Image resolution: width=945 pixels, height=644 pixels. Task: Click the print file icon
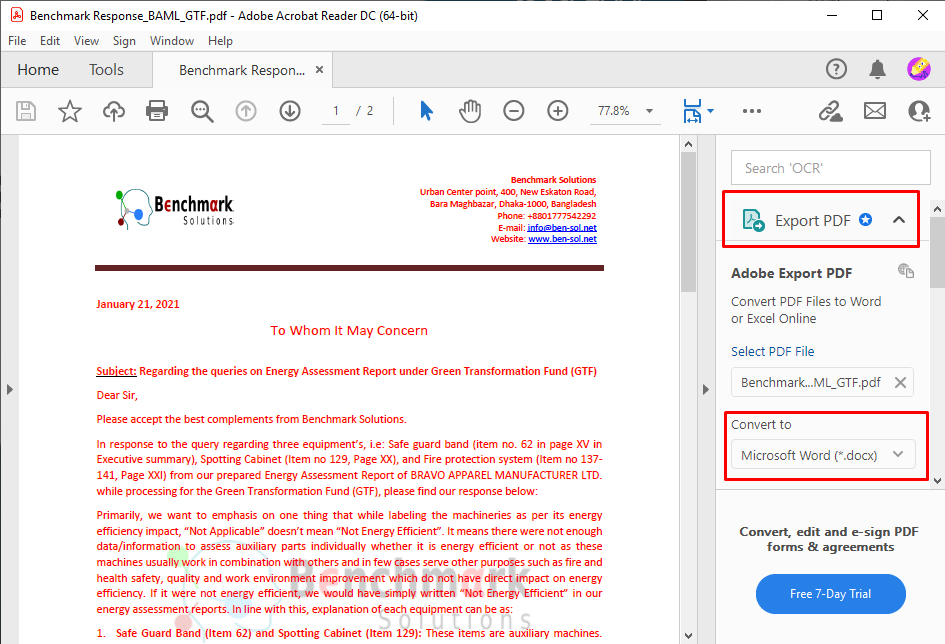click(157, 111)
